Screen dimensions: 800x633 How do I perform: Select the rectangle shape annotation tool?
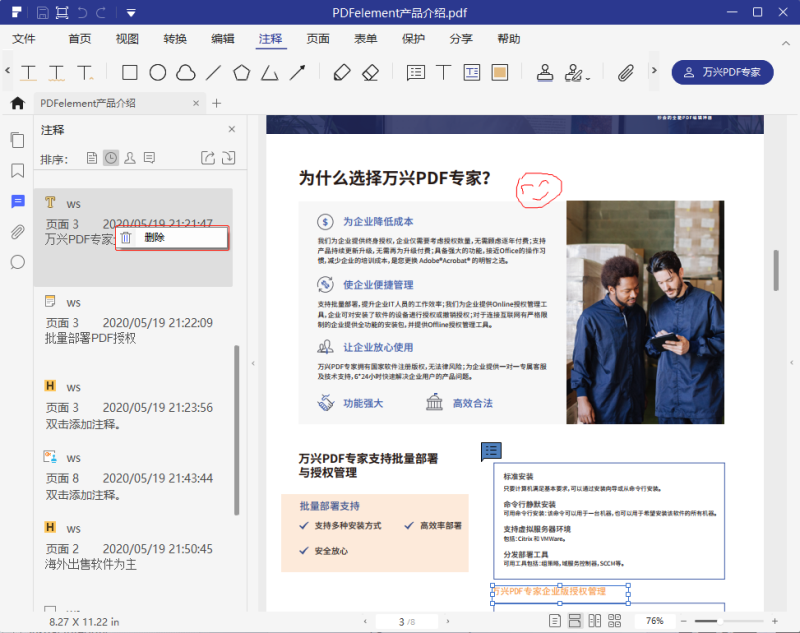[x=131, y=72]
